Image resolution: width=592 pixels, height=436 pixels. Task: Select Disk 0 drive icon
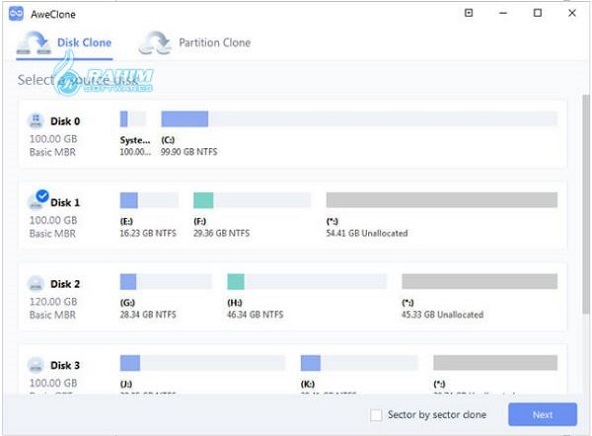point(35,121)
